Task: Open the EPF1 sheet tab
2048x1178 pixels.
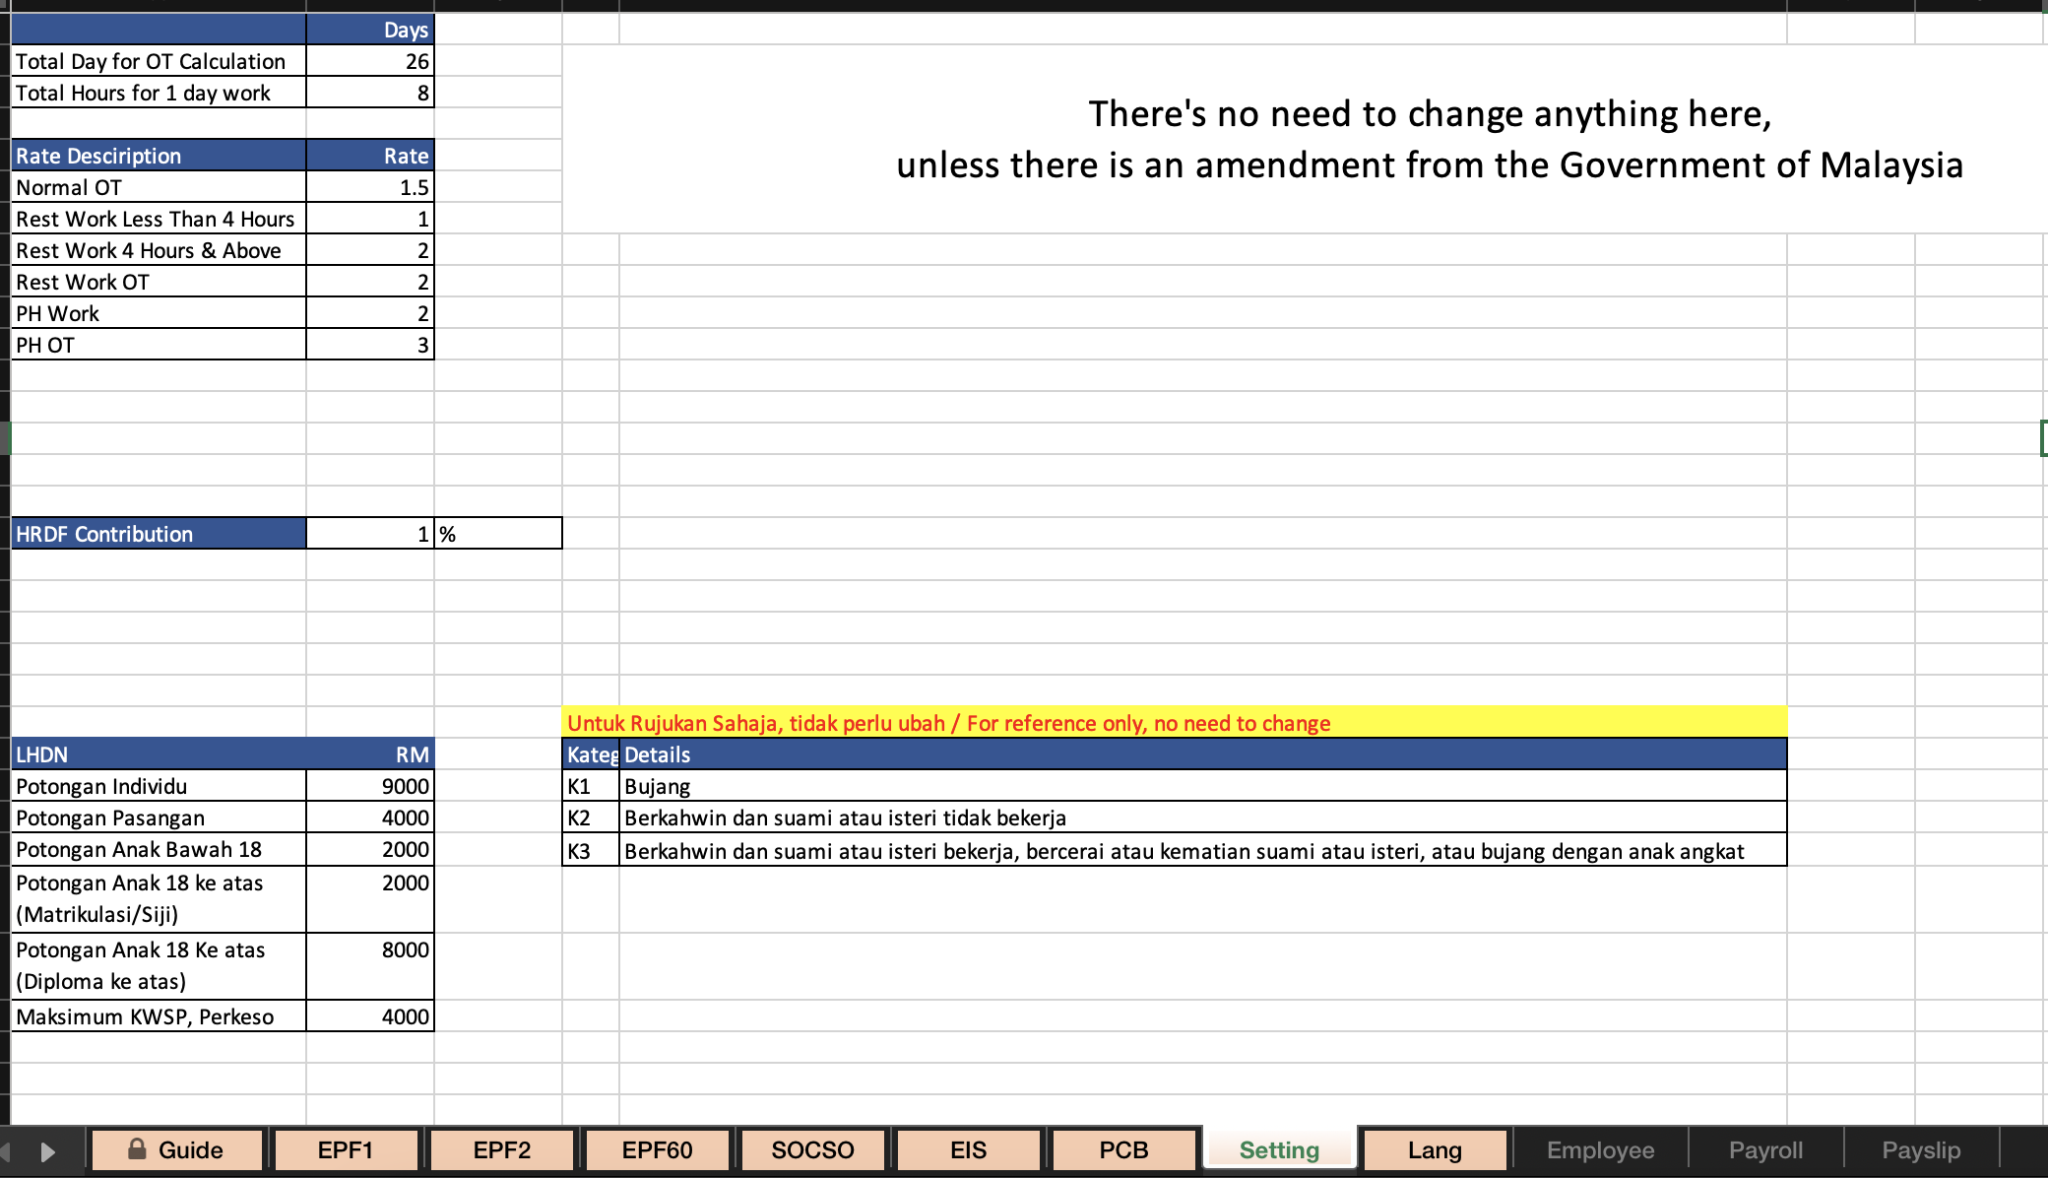Action: click(x=345, y=1150)
